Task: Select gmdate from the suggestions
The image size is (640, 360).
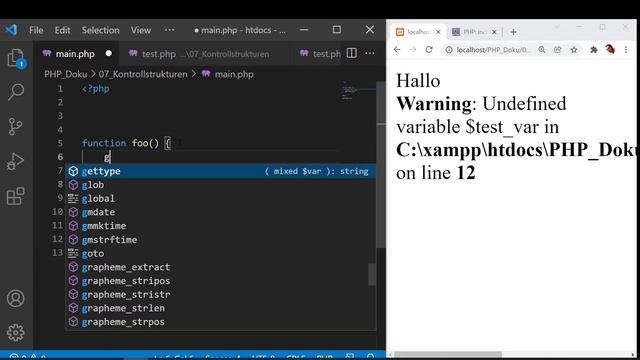Action: click(x=220, y=212)
